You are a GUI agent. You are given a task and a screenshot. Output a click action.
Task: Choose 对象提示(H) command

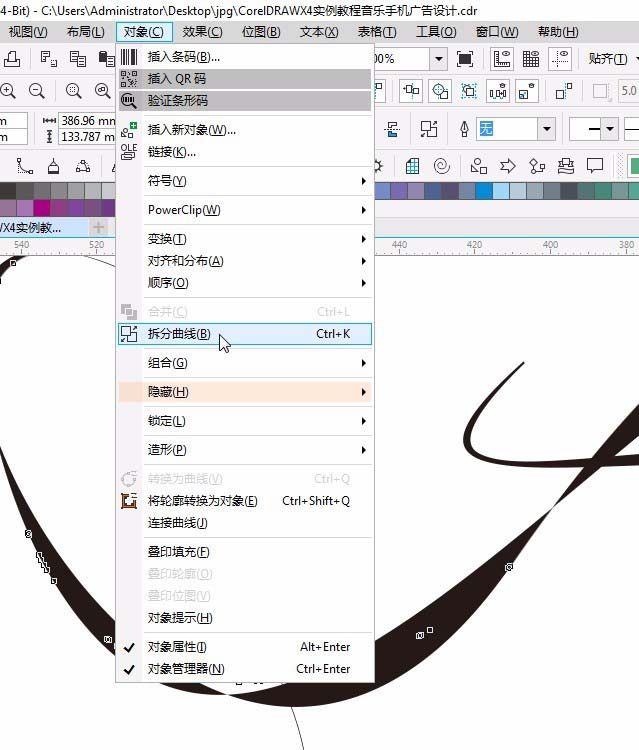(244, 618)
